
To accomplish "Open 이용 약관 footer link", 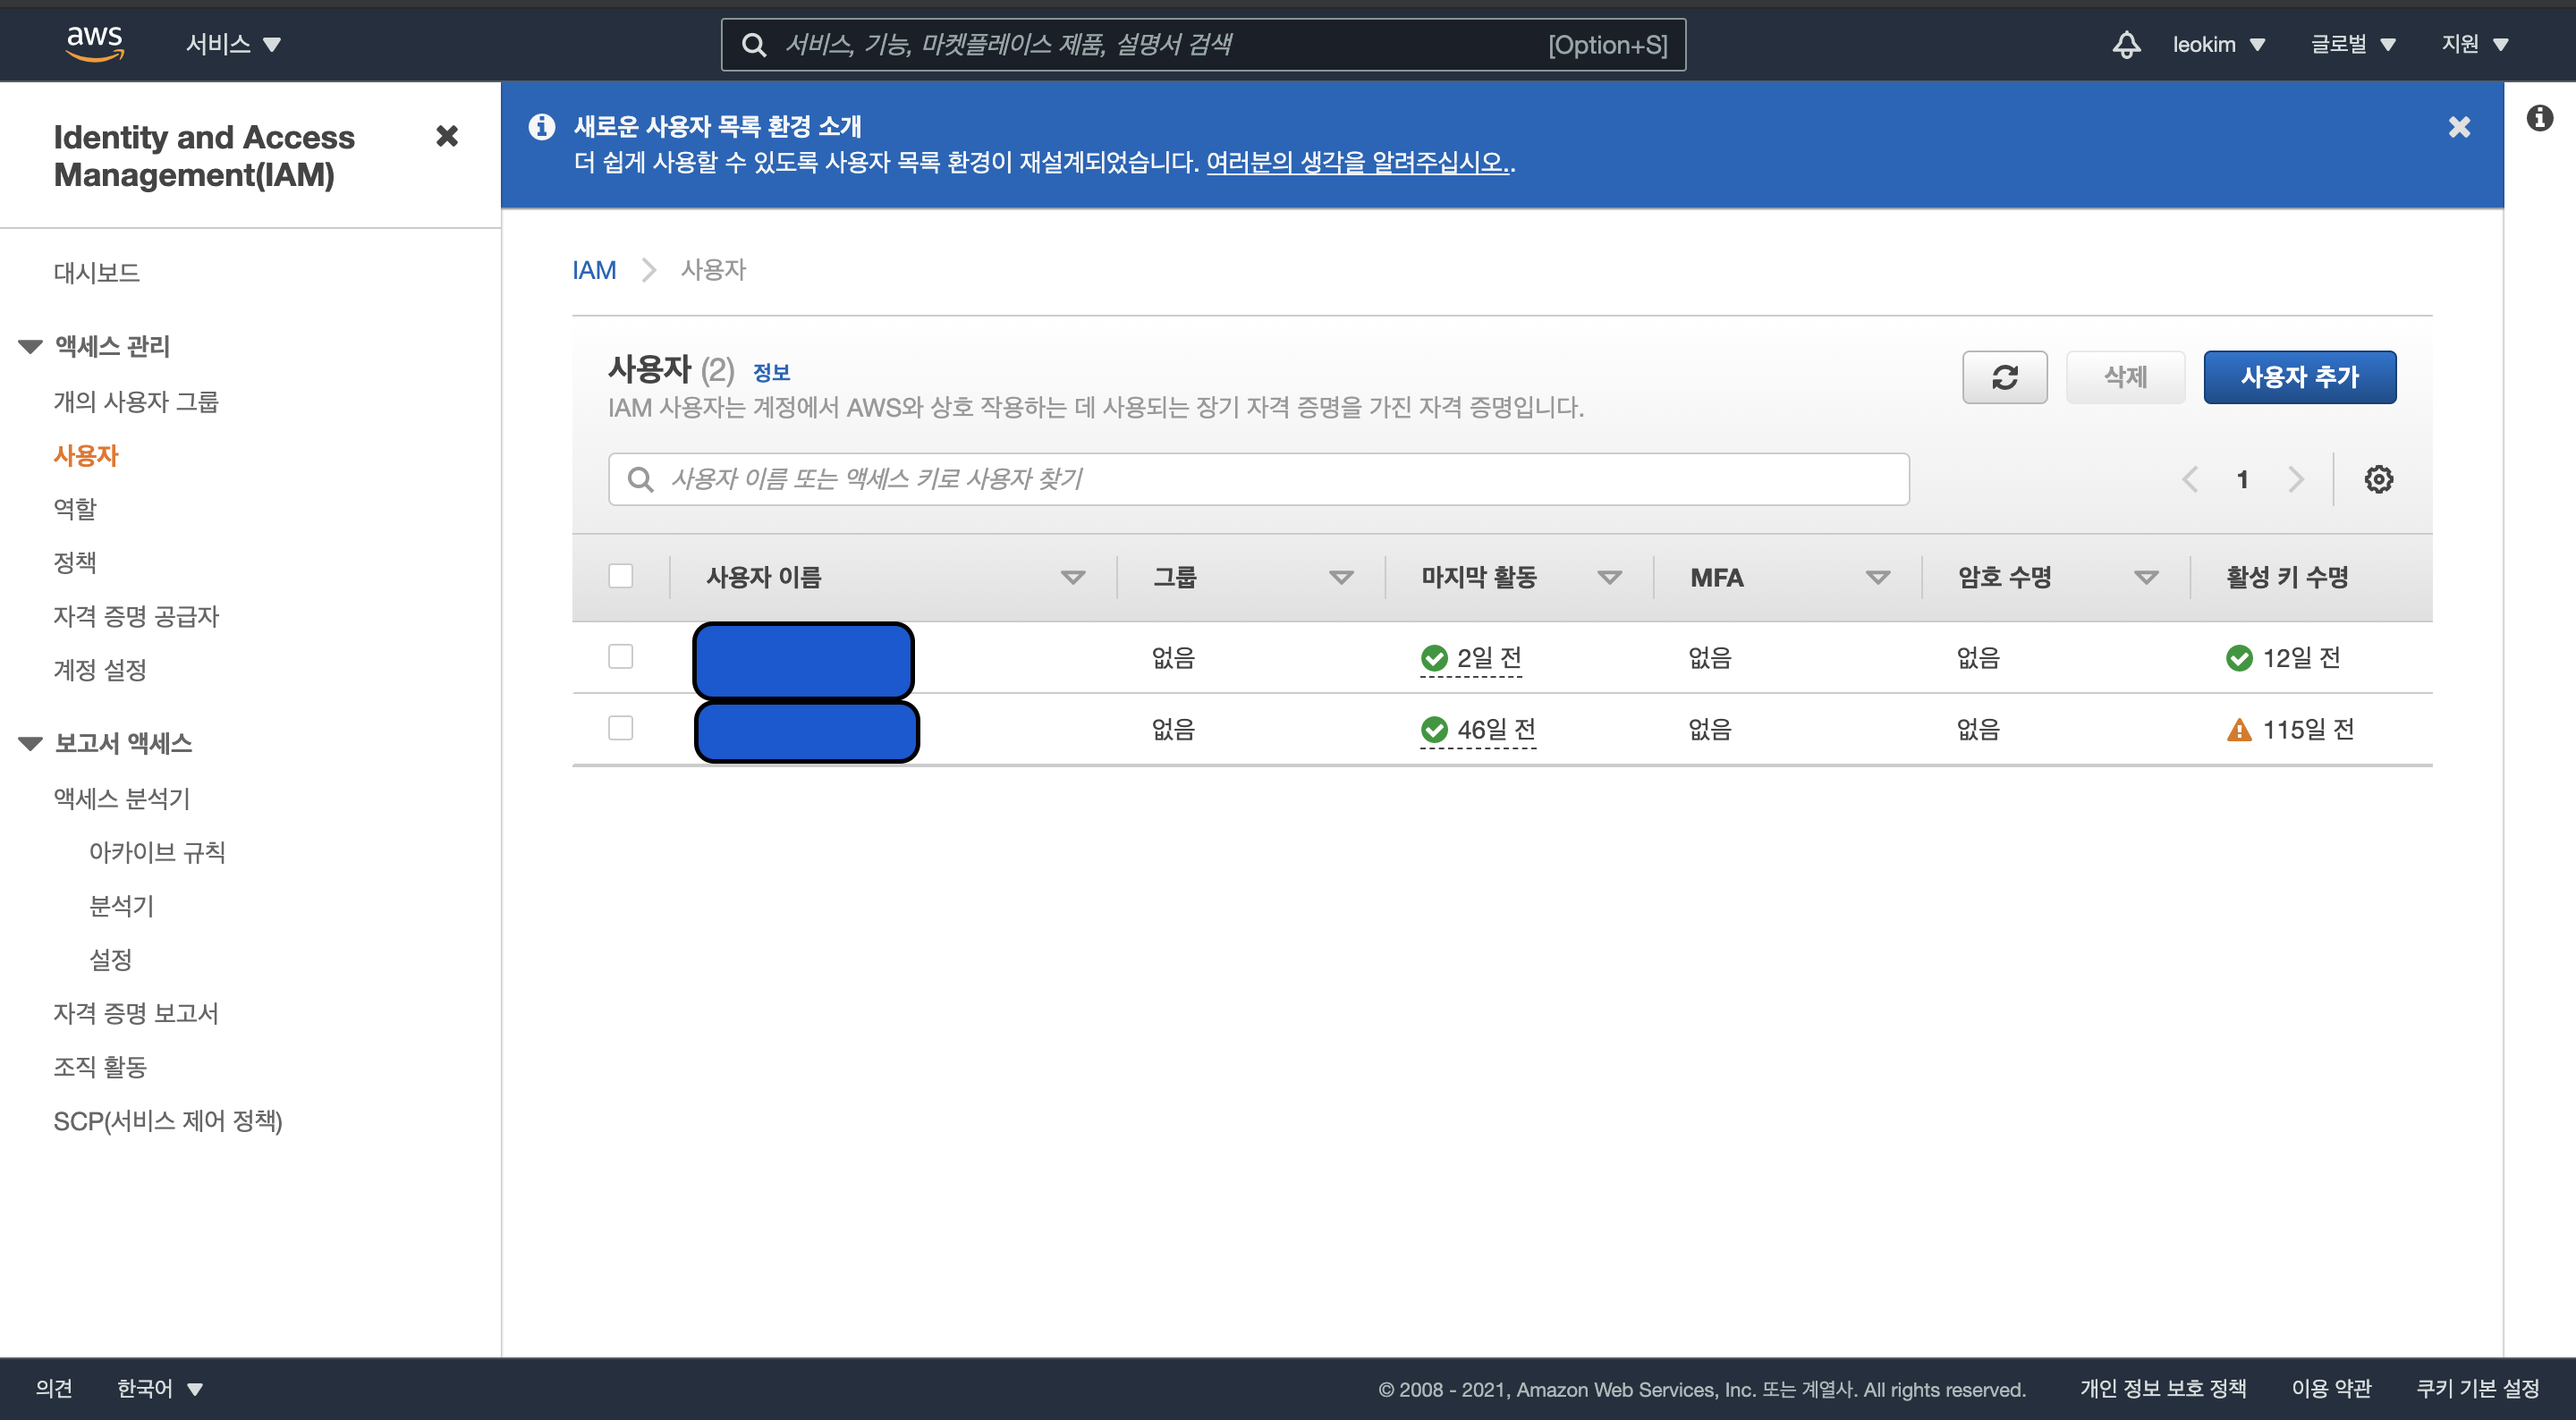I will [2331, 1388].
